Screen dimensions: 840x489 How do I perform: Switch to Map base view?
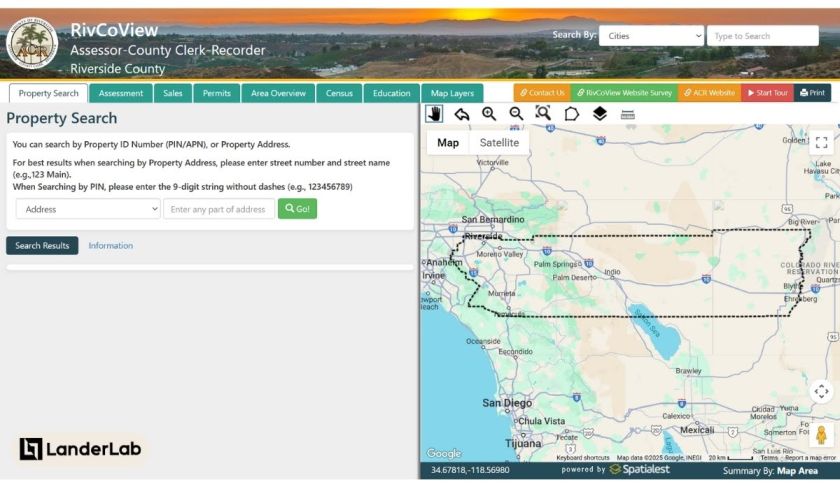pyautogui.click(x=448, y=142)
